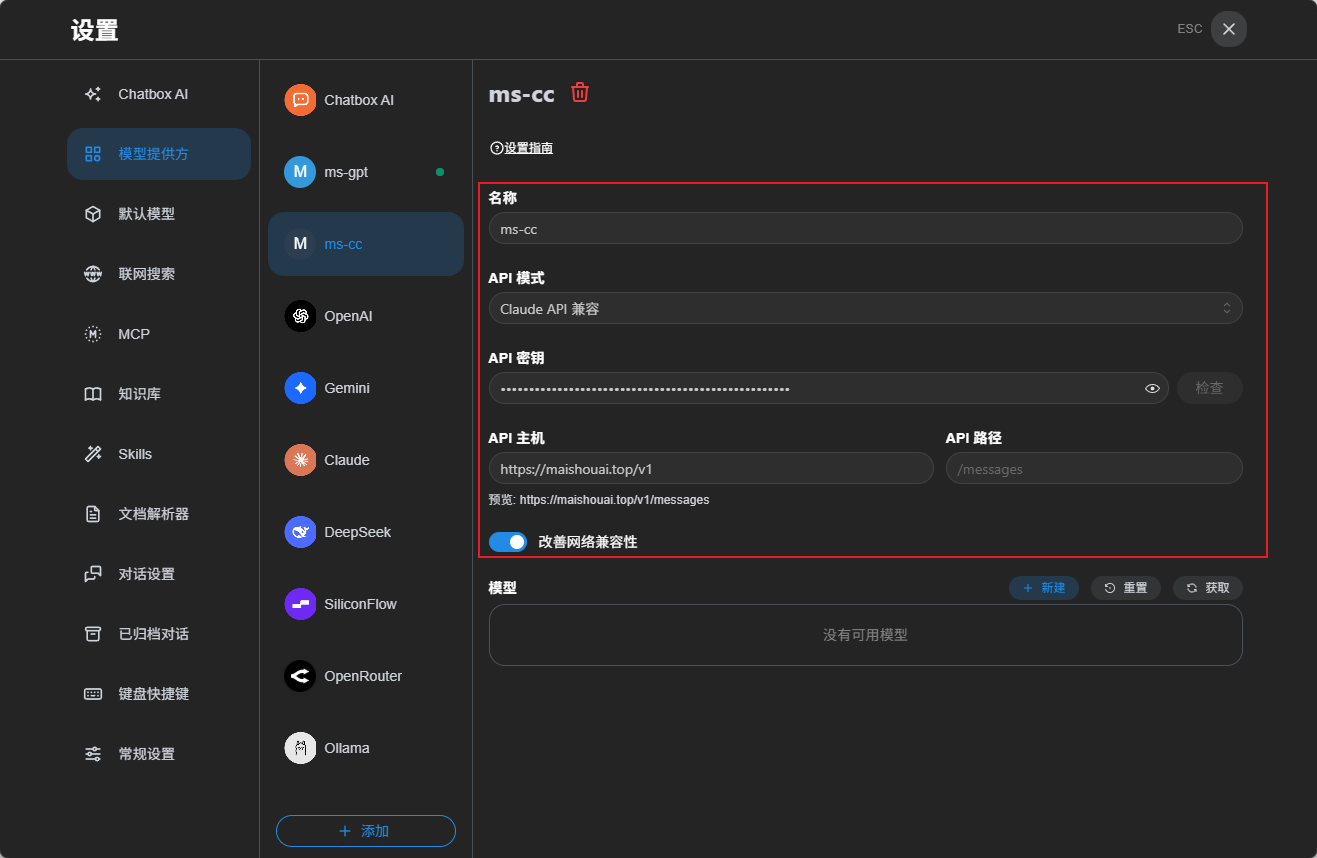The image size is (1317, 858).
Task: Click the 名称 input field
Action: tap(866, 228)
